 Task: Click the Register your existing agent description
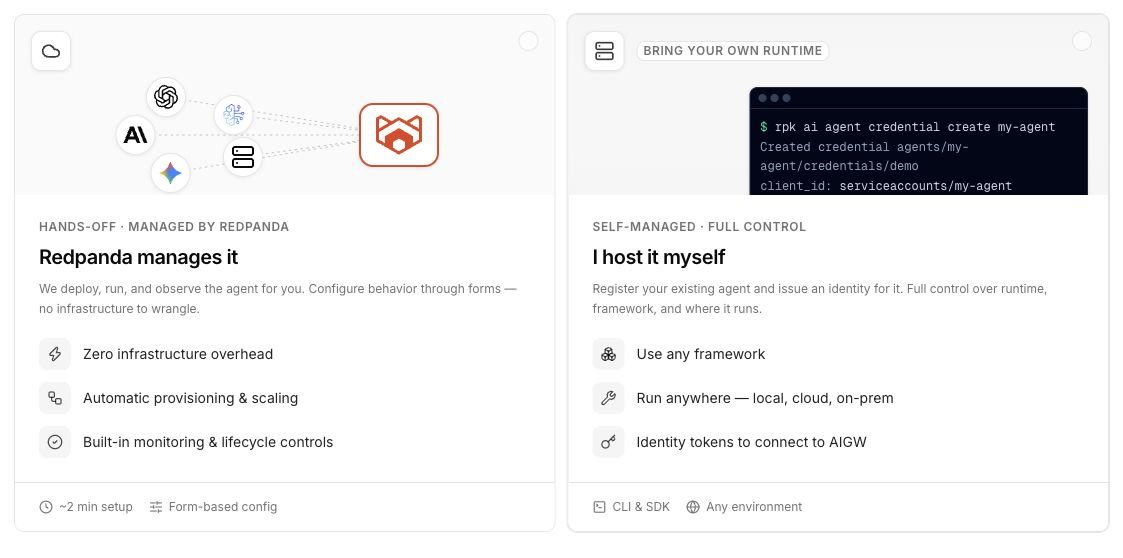(820, 299)
